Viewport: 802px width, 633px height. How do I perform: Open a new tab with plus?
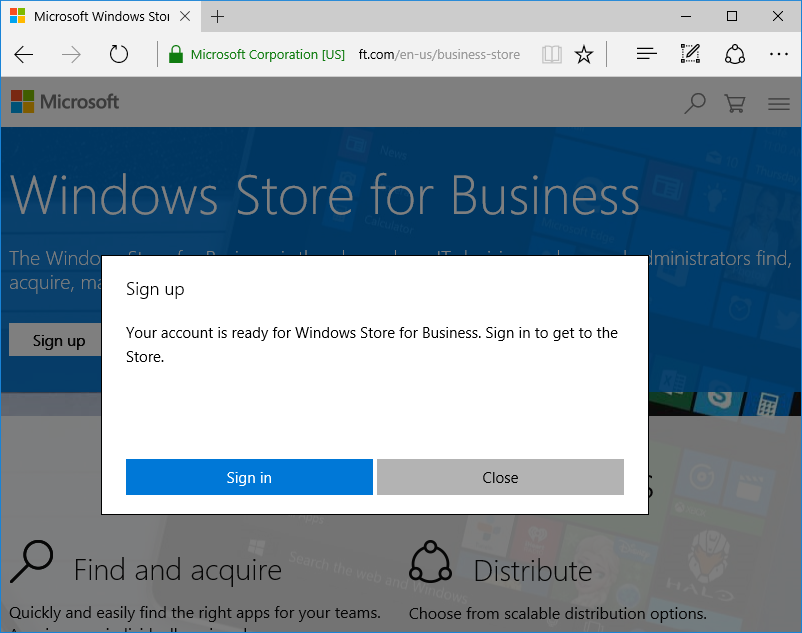point(218,17)
